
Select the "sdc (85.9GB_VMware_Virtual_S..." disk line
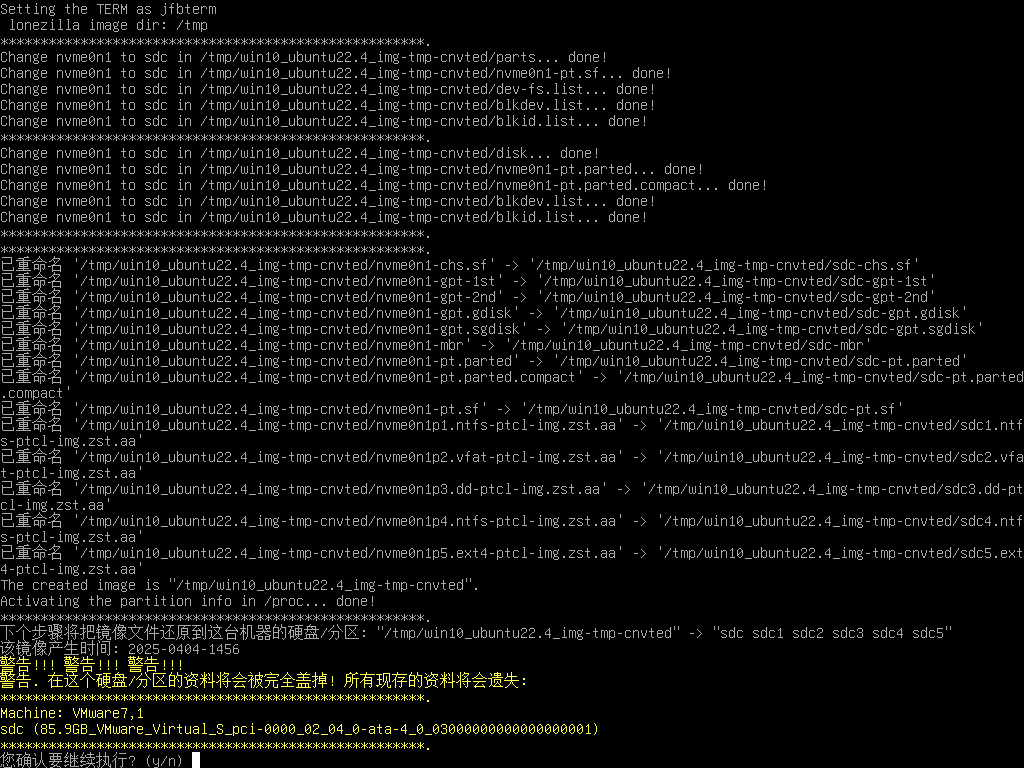click(x=300, y=729)
